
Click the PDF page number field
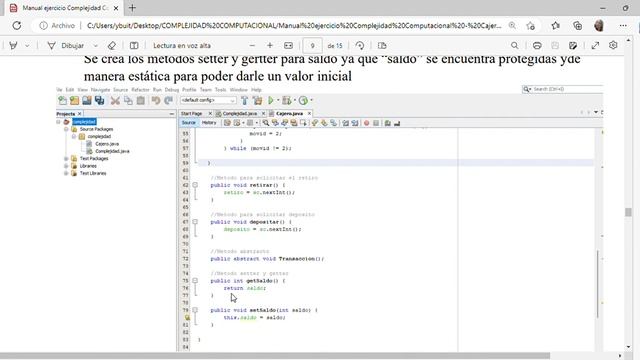pos(312,46)
